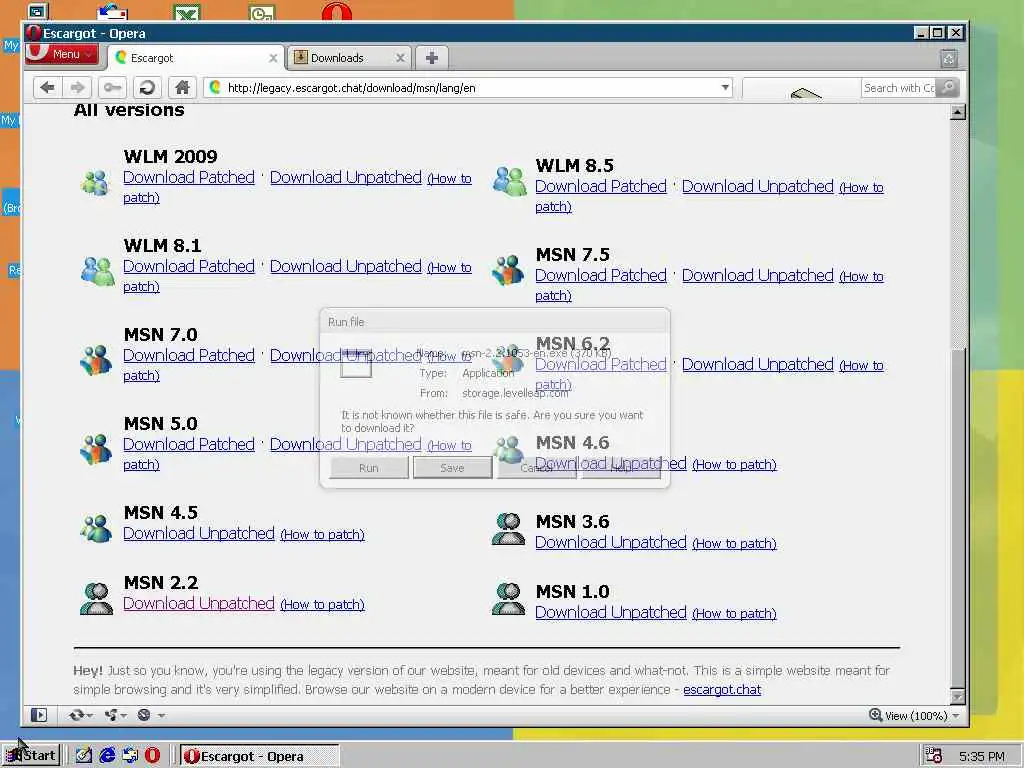This screenshot has height=768, width=1024.
Task: Close the Downloads tab
Action: coord(400,58)
